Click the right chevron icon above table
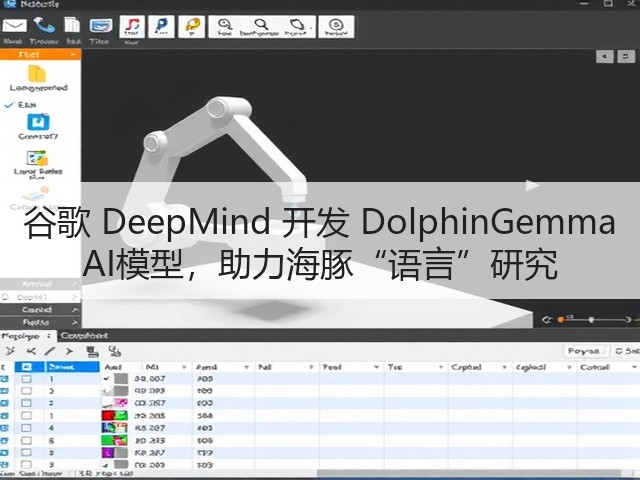 pyautogui.click(x=69, y=351)
